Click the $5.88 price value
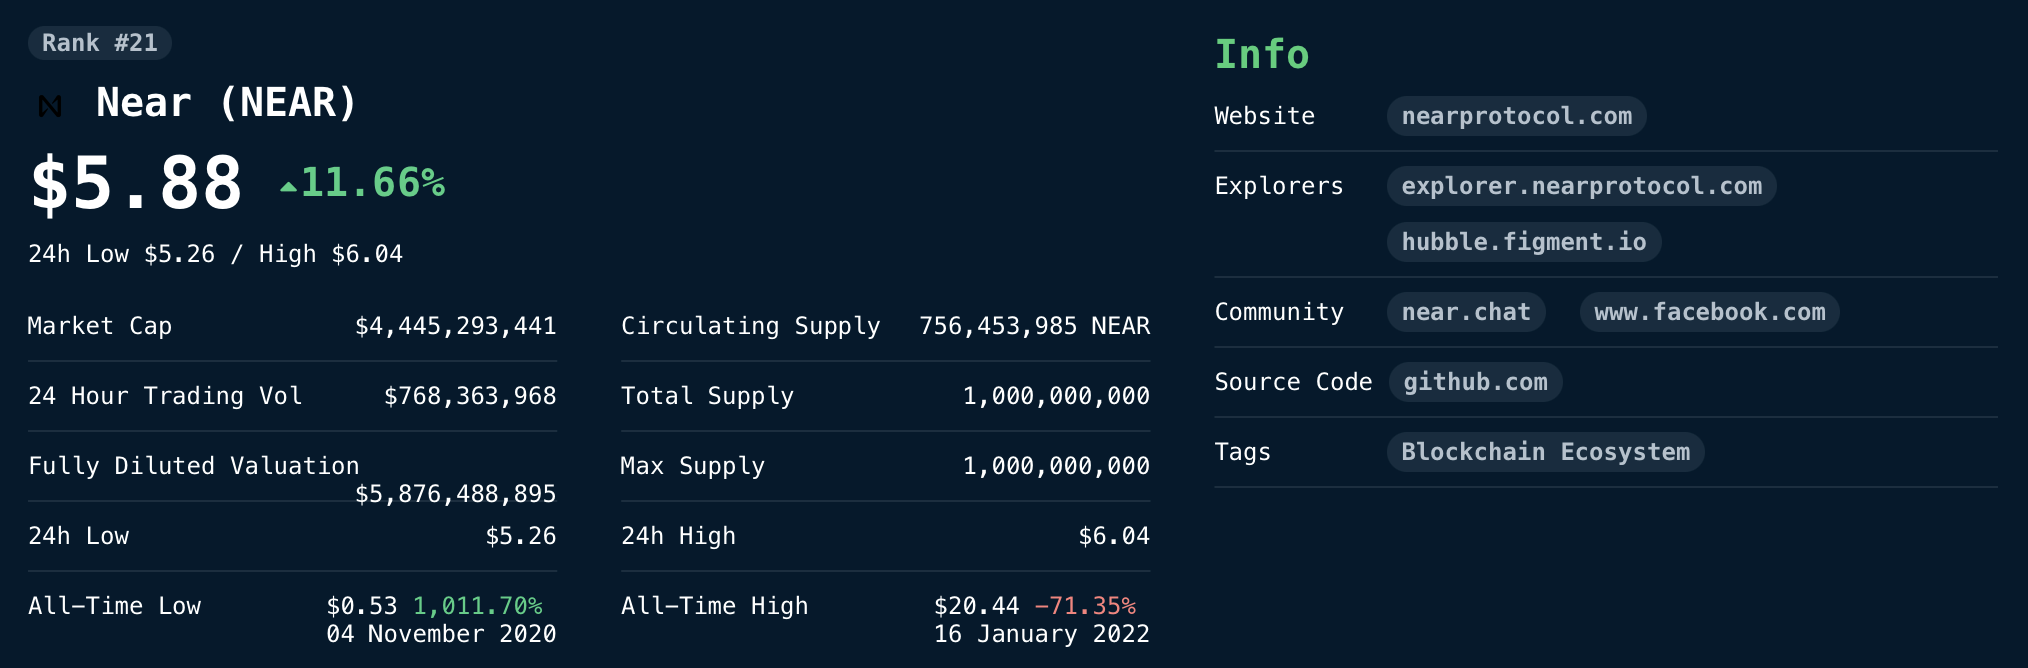 136,184
